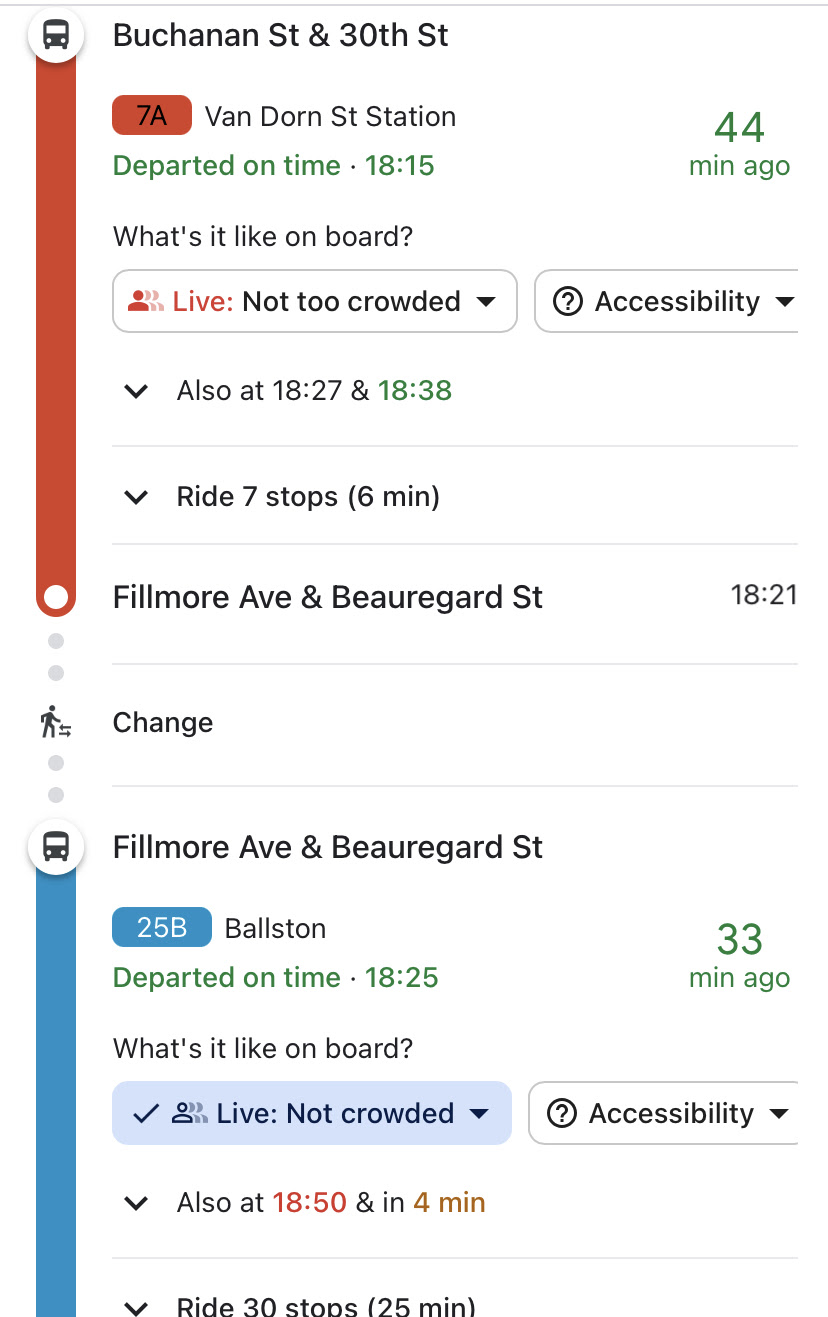Viewport: 828px width, 1317px height.
Task: Click the bus icon beside Fillmore Ave boarding stop
Action: click(x=56, y=847)
